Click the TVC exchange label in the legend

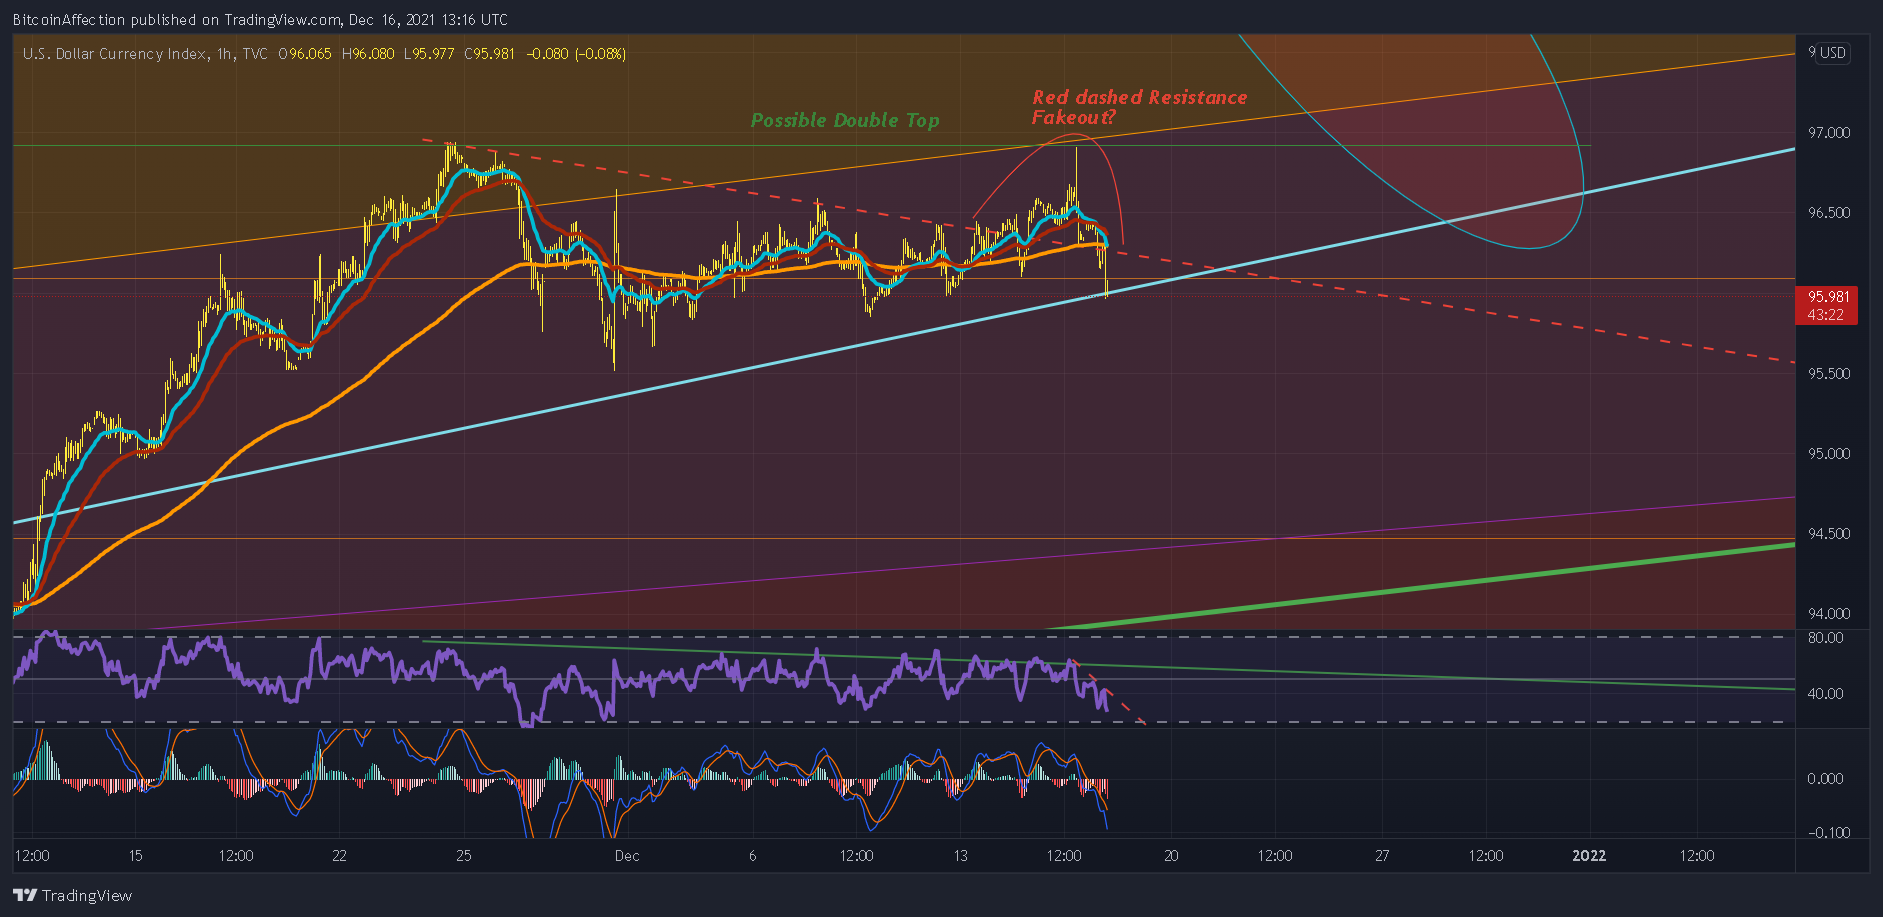(x=255, y=53)
